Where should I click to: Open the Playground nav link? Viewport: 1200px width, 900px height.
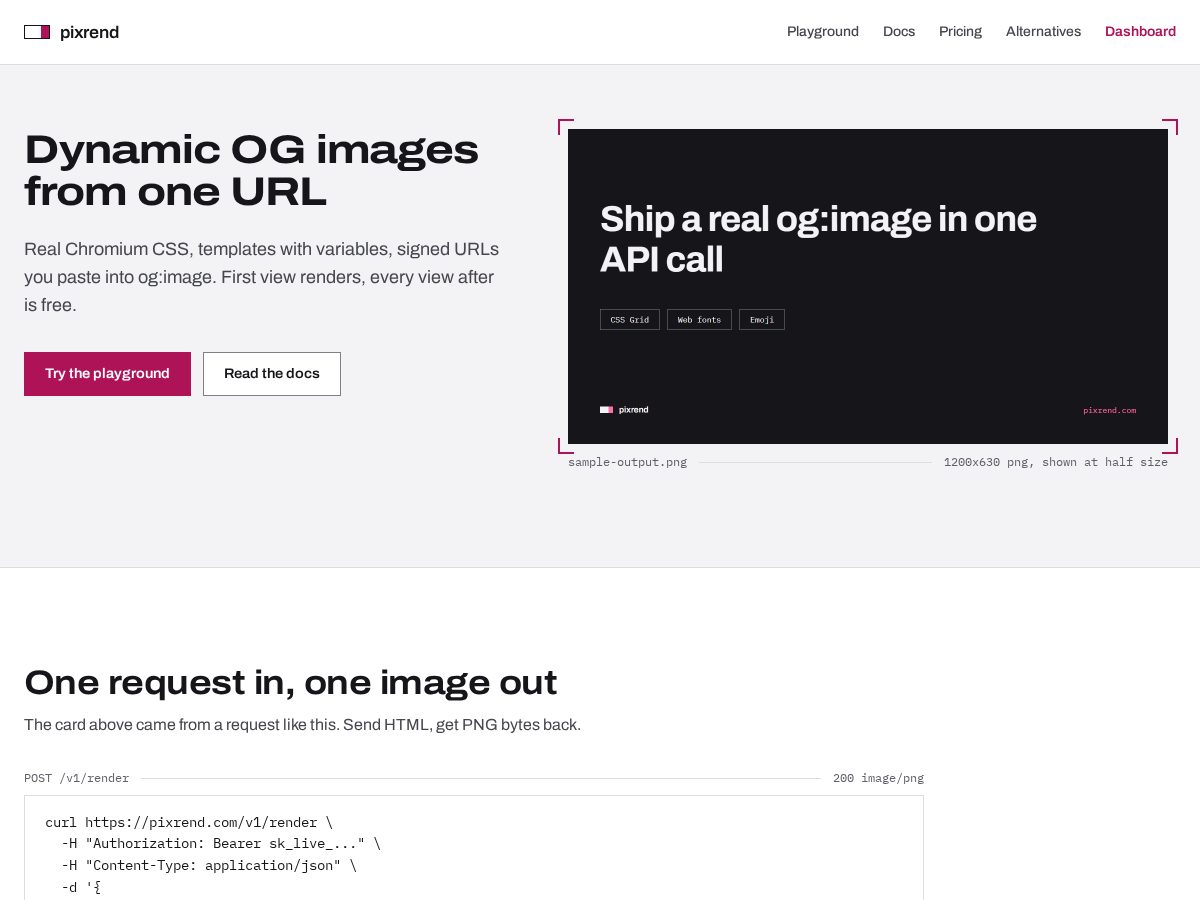(823, 31)
